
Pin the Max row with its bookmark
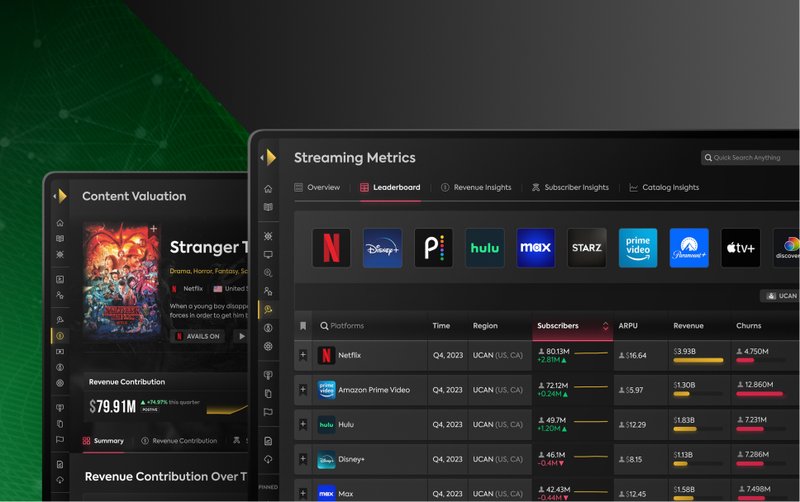[x=303, y=493]
